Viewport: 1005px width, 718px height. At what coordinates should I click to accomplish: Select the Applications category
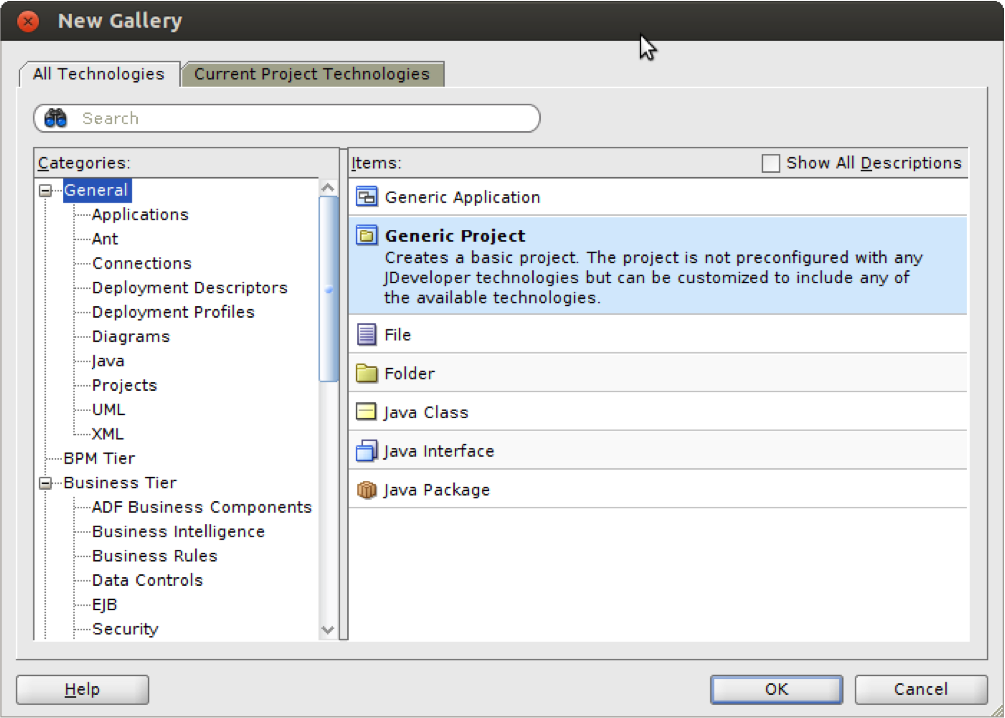[140, 215]
